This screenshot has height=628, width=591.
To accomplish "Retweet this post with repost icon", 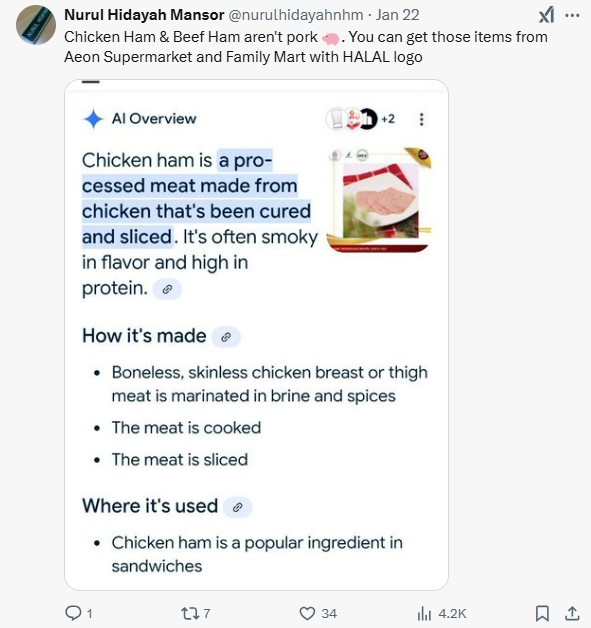I will 189,613.
